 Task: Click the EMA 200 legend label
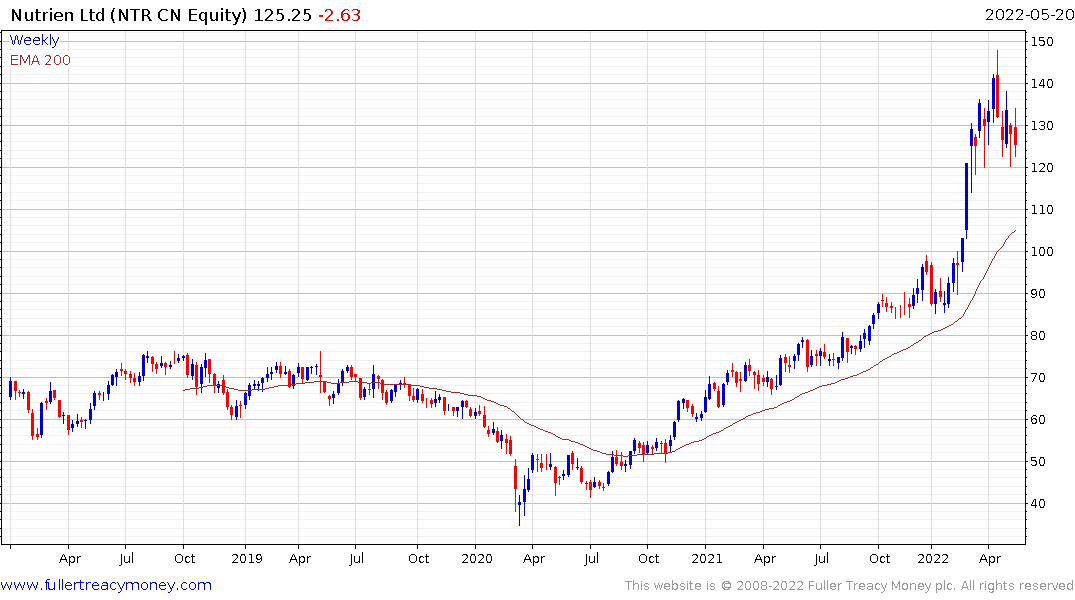click(x=40, y=60)
